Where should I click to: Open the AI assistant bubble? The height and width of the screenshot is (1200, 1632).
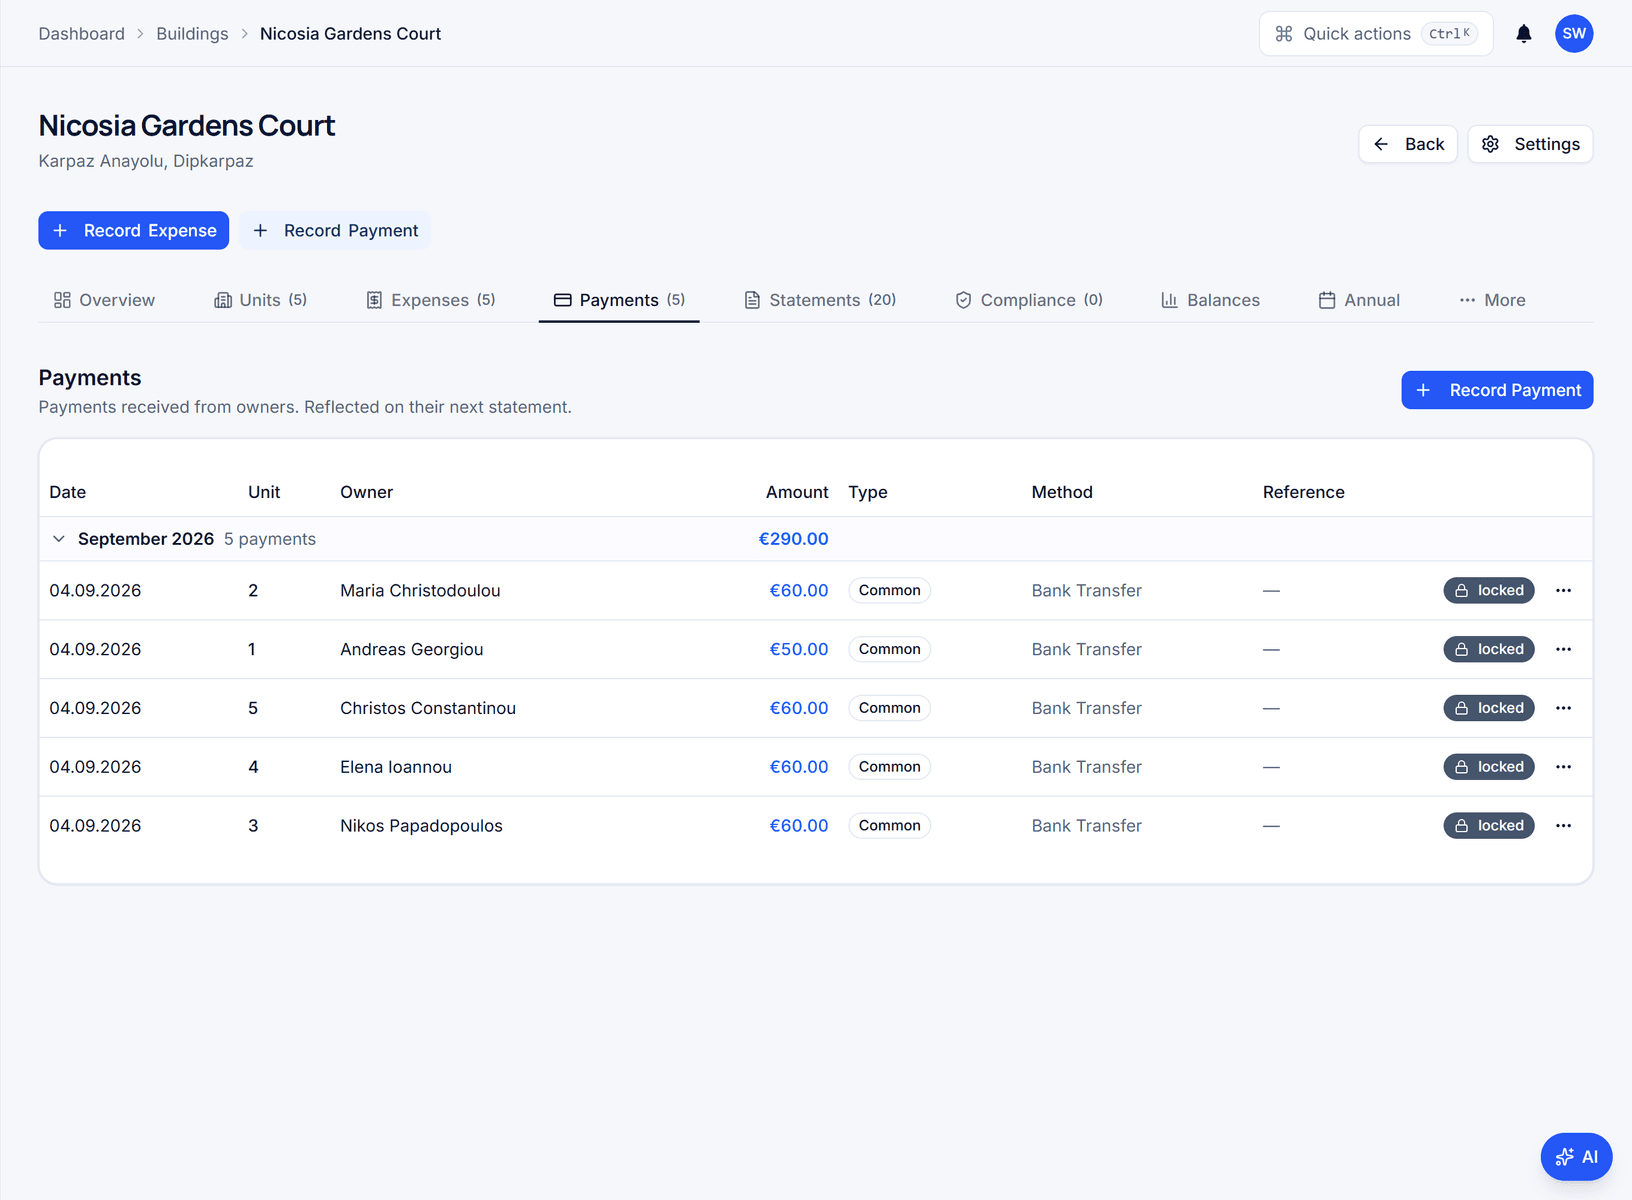(x=1576, y=1157)
